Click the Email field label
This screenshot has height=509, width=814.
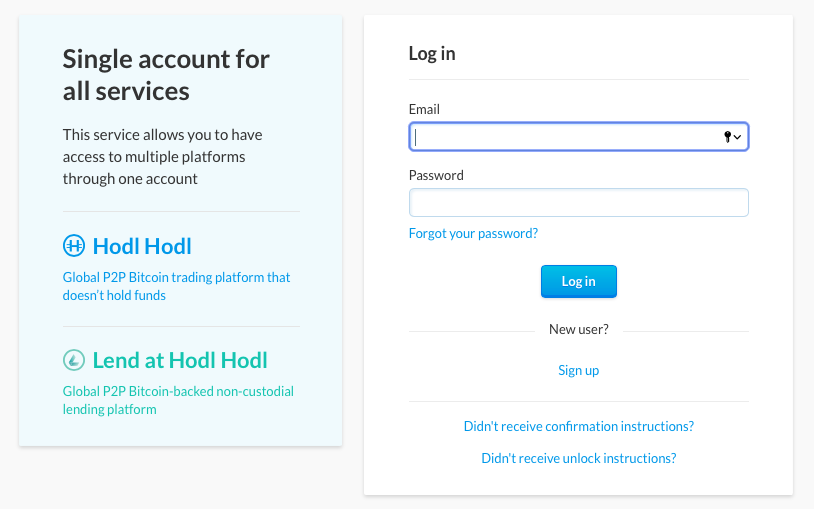[424, 109]
